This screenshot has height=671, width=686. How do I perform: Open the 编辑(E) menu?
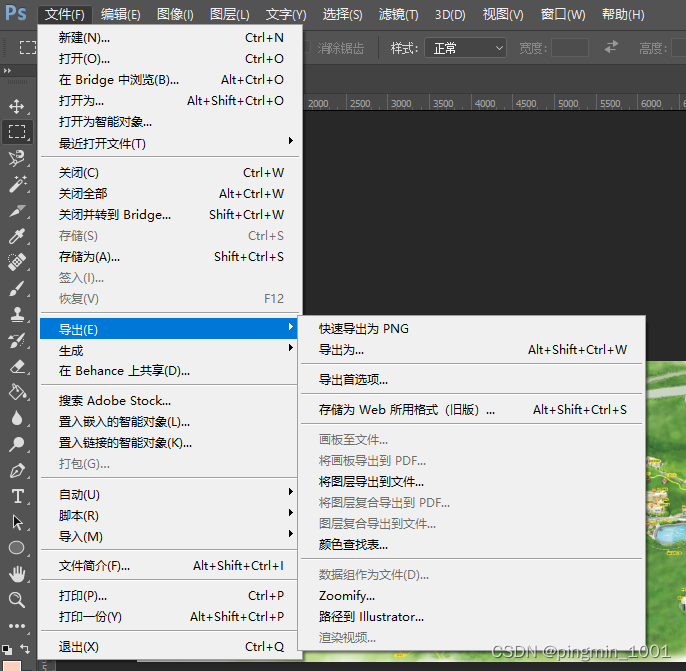tap(120, 14)
